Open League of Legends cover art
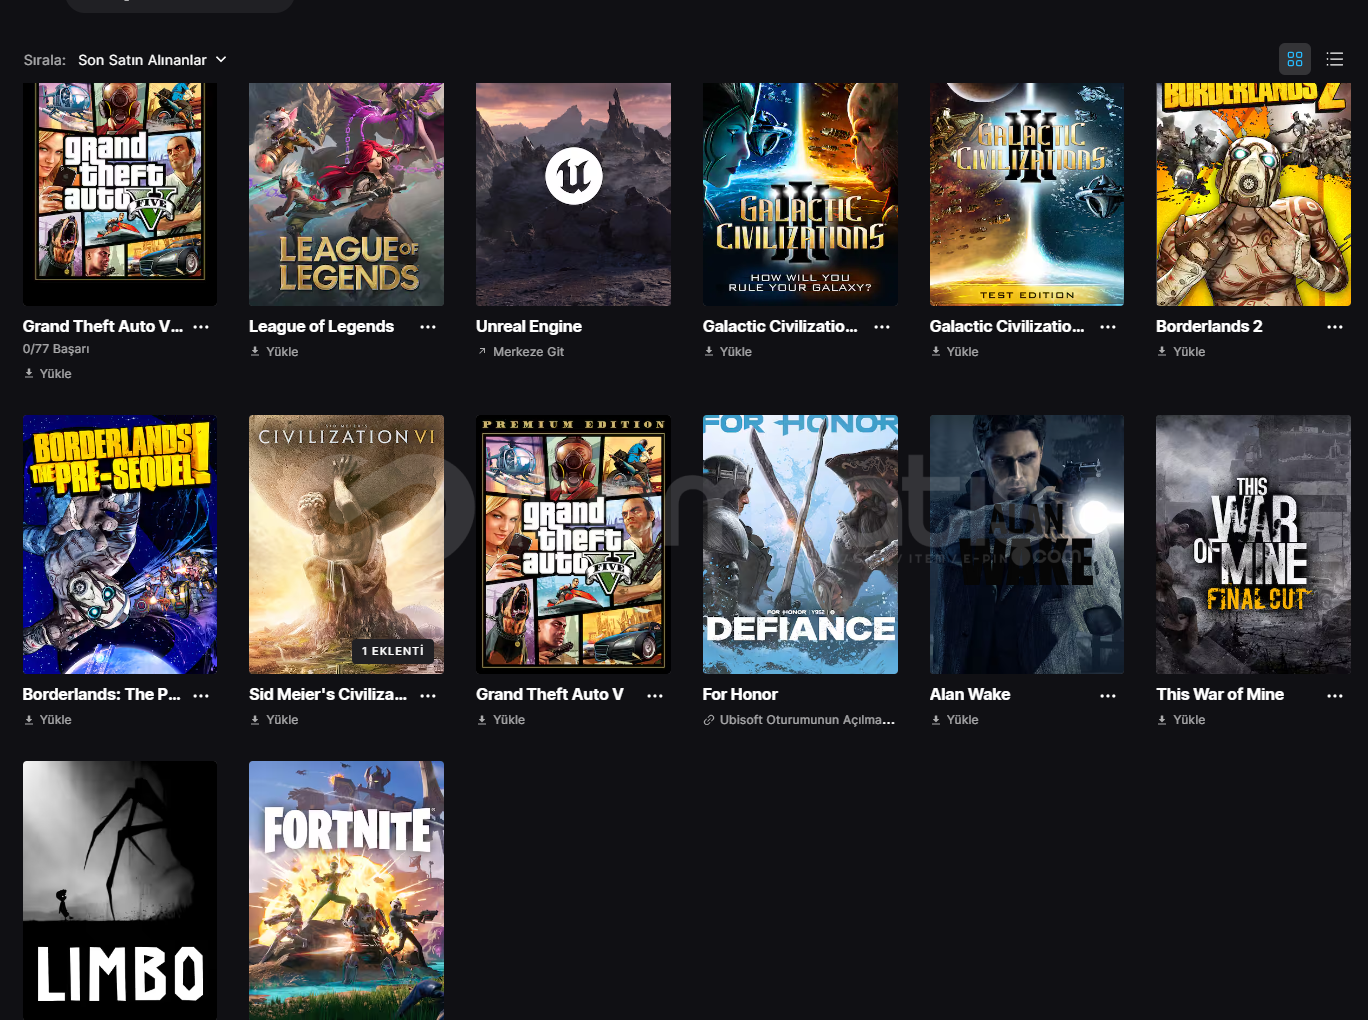Image resolution: width=1368 pixels, height=1020 pixels. click(346, 194)
